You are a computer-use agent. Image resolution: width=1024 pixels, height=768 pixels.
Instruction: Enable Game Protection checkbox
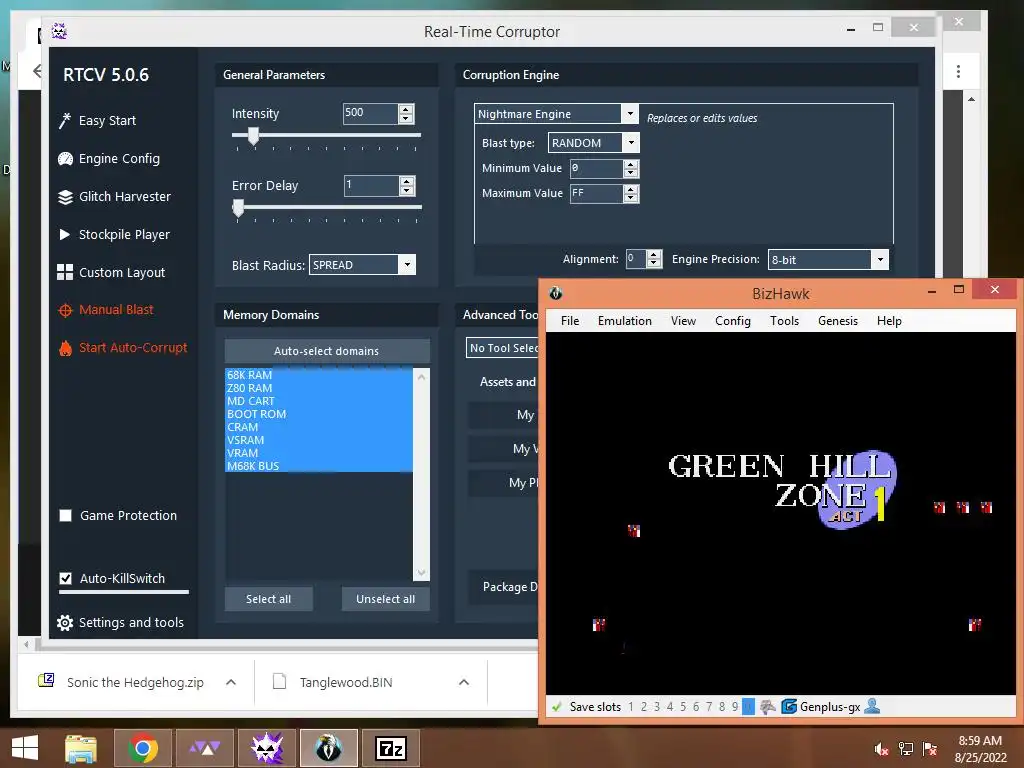(65, 516)
